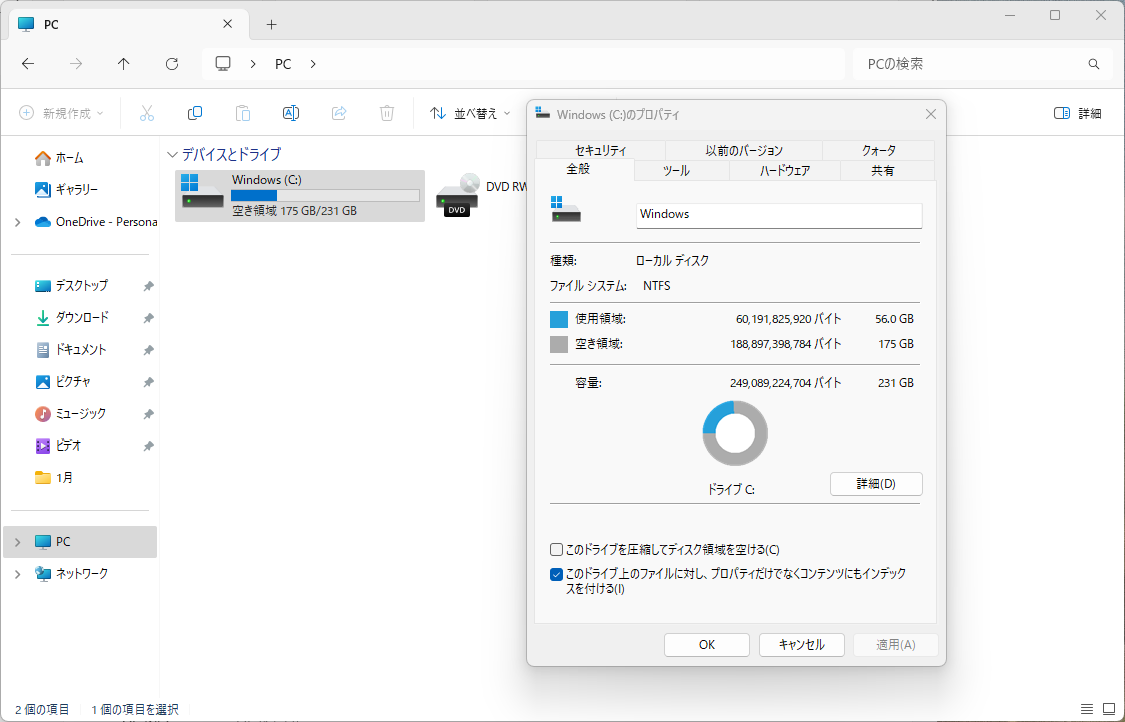1125x722 pixels.
Task: Select the DVD RW drive icon
Action: pyautogui.click(x=457, y=194)
